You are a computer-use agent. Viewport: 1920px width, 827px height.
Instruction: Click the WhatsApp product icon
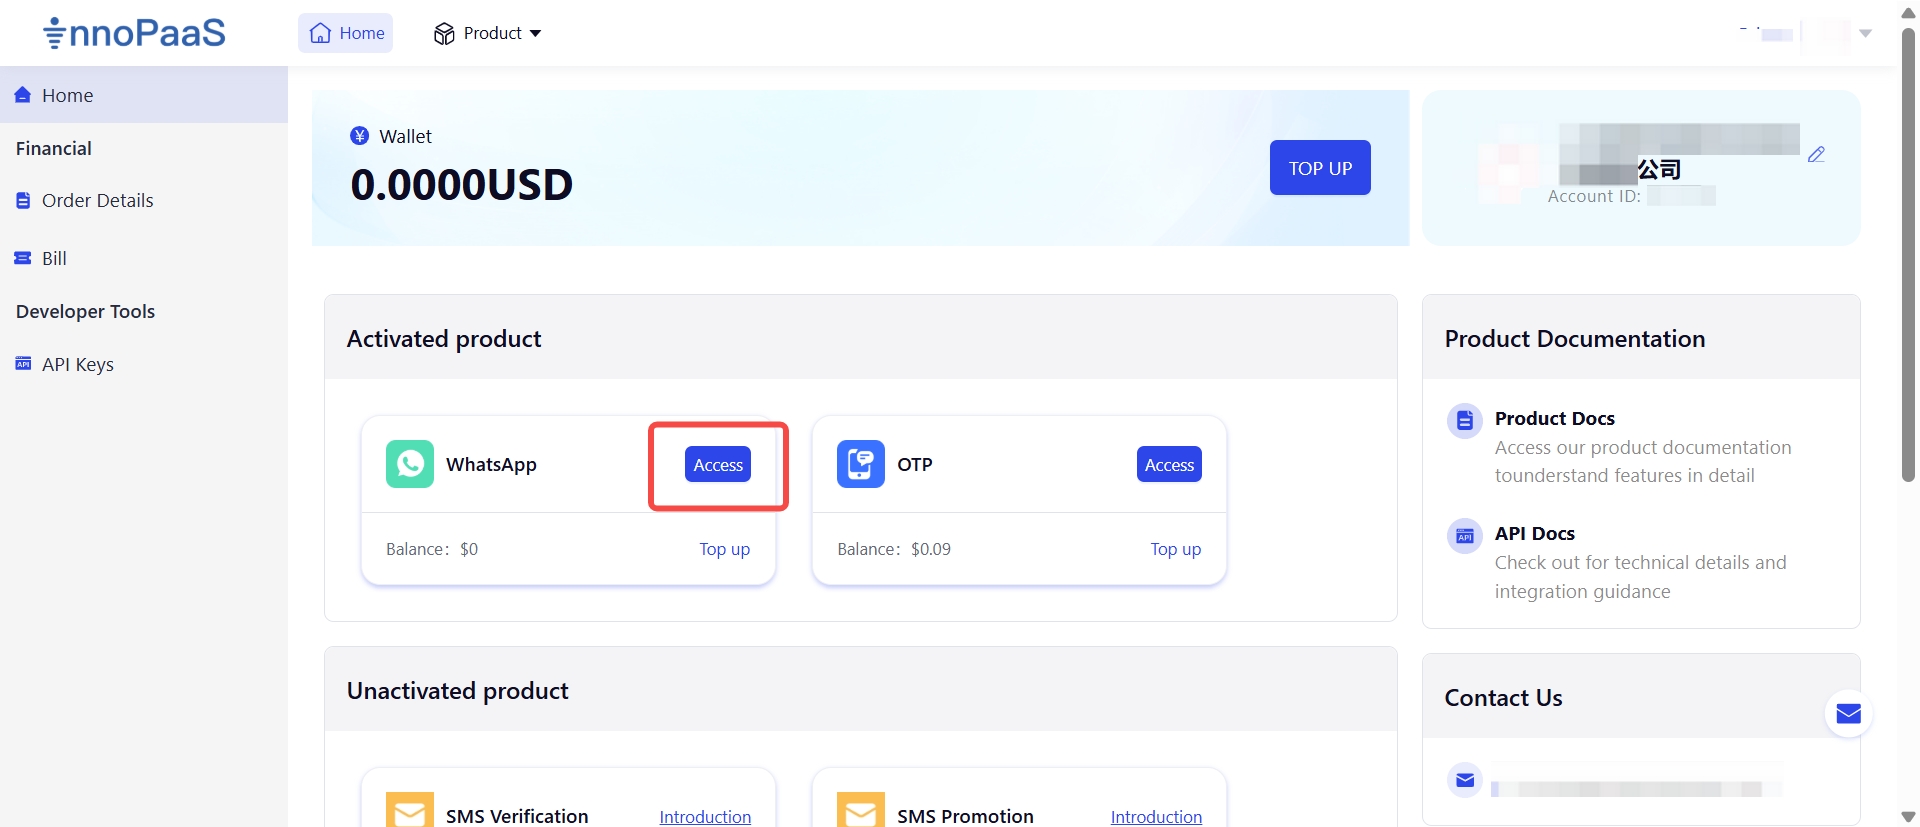[x=410, y=464]
